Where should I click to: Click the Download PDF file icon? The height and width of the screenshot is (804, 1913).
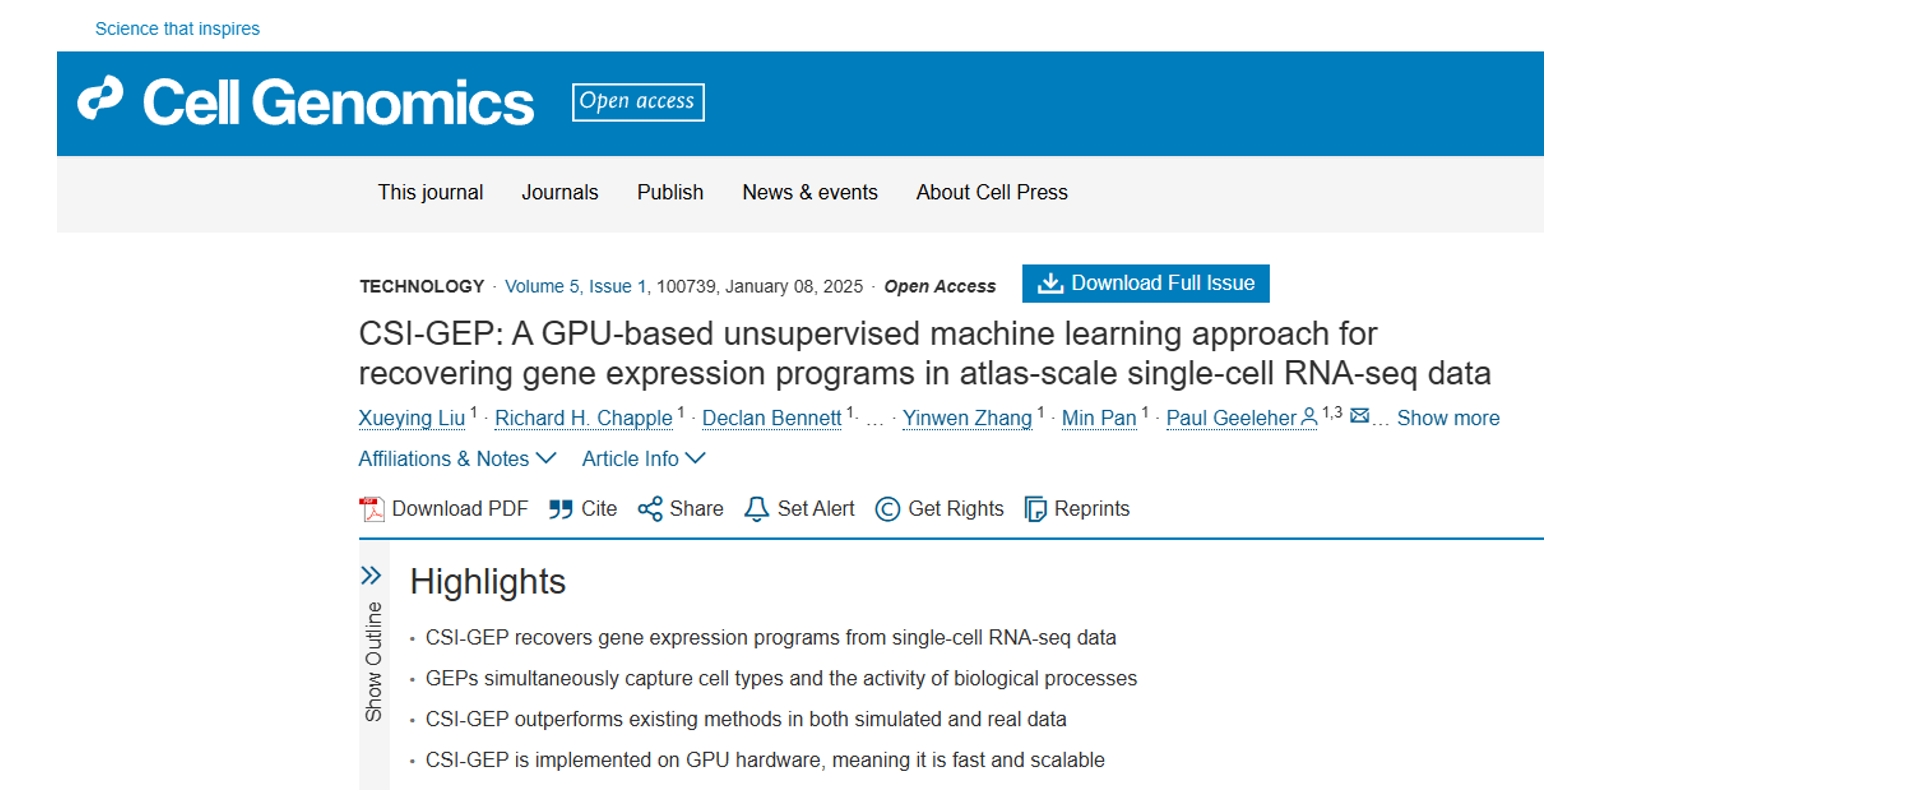point(372,509)
